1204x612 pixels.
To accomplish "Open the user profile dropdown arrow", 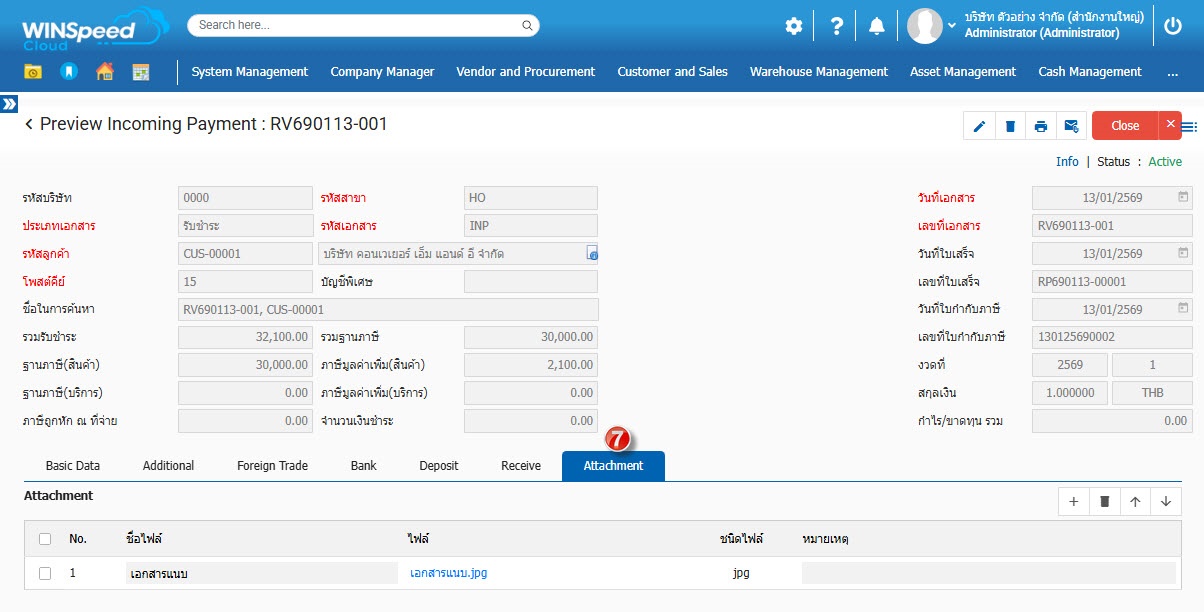I will (x=952, y=25).
